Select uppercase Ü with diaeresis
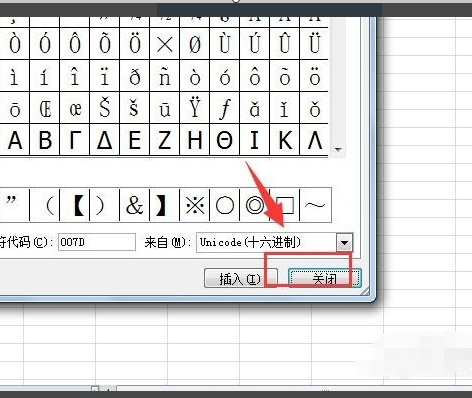 314,44
